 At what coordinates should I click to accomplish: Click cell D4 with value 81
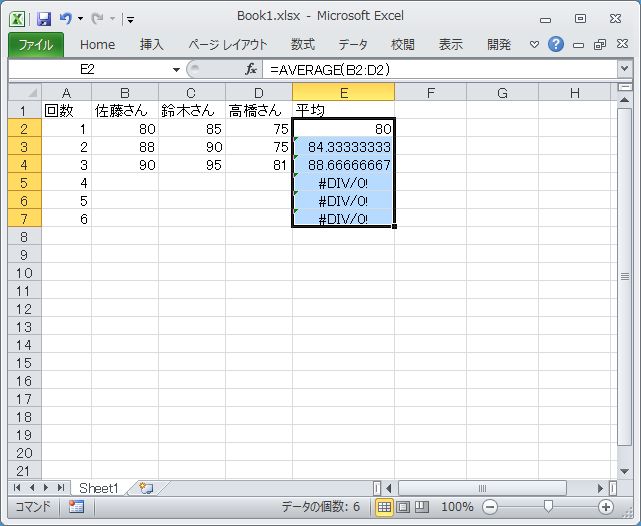point(259,164)
